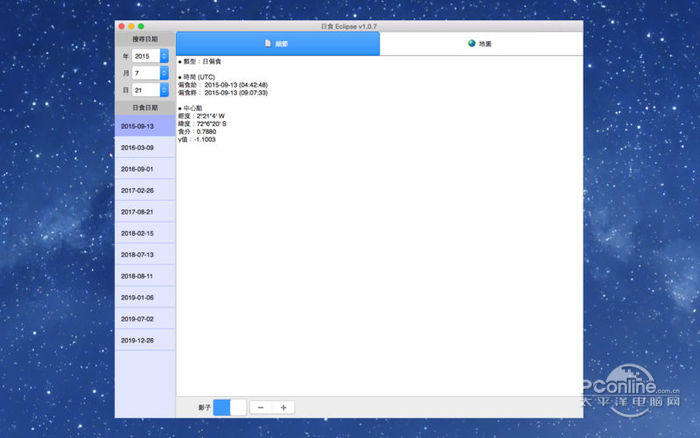Select the 2019-07-02 eclipse date
Screen dimensions: 700x438
[145, 319]
